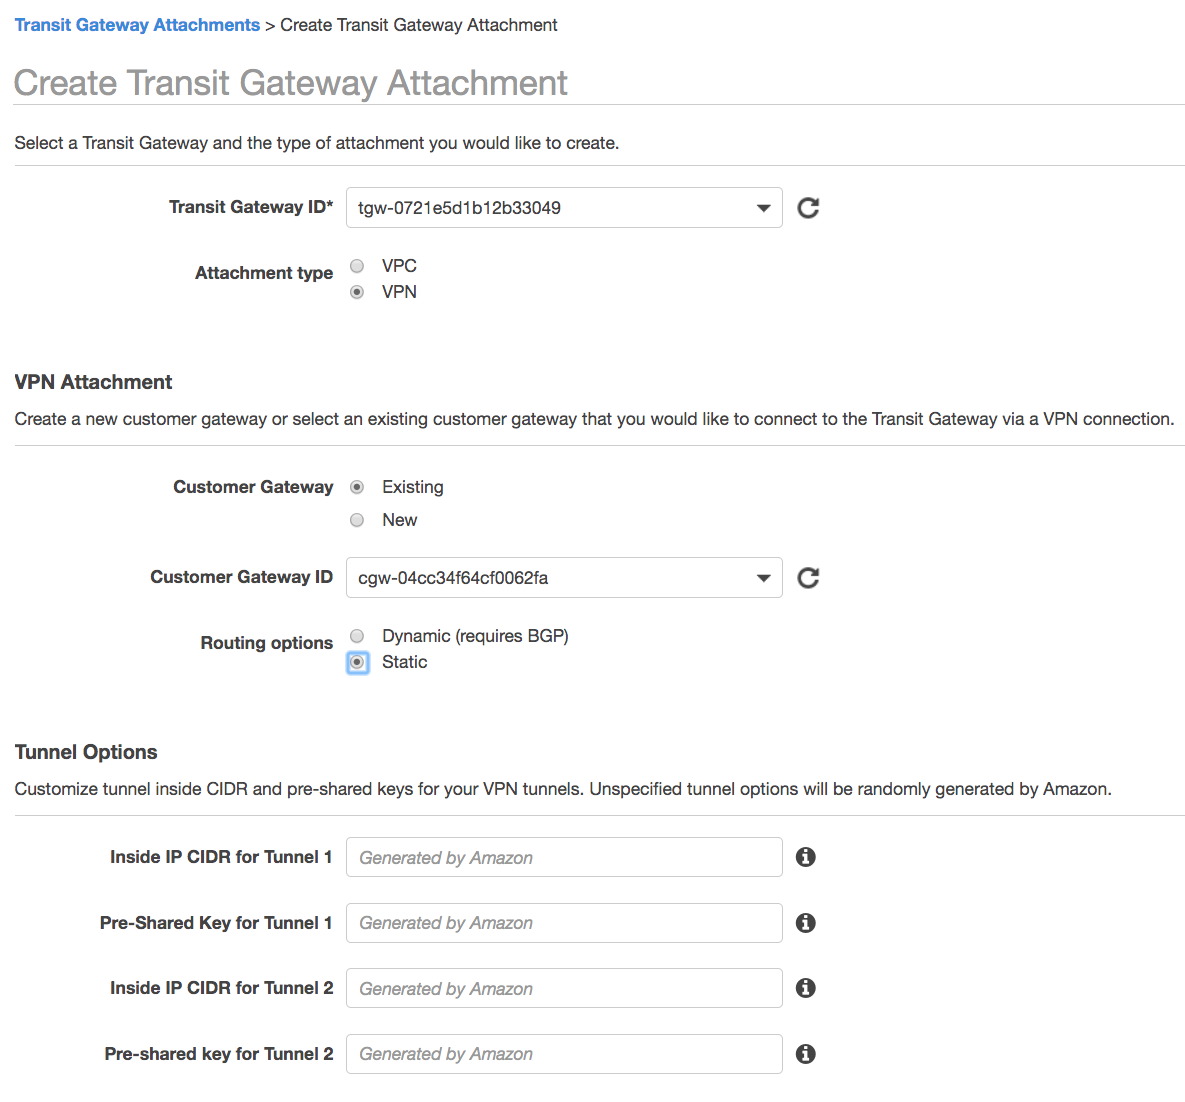Select VPN attachment type radio button
Image resolution: width=1185 pixels, height=1102 pixels.
coord(357,292)
